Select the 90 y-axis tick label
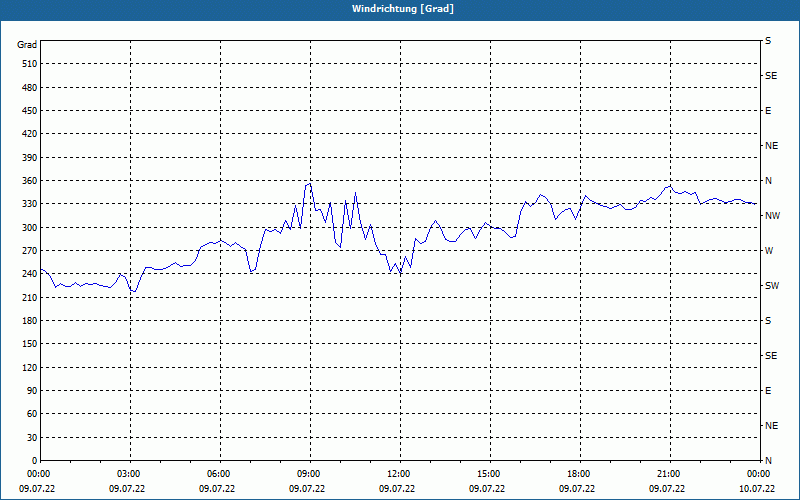800x500 pixels. point(32,390)
